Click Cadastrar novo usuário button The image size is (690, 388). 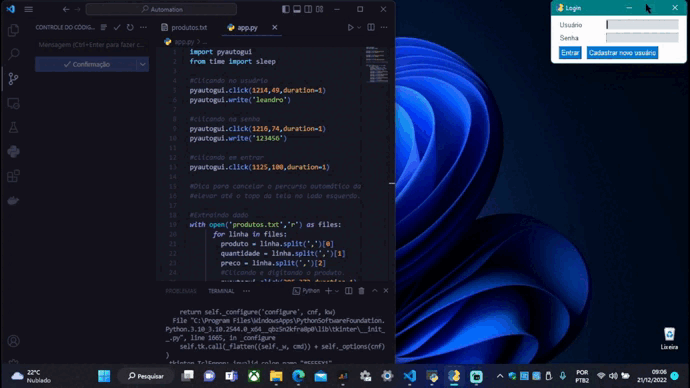click(x=622, y=53)
